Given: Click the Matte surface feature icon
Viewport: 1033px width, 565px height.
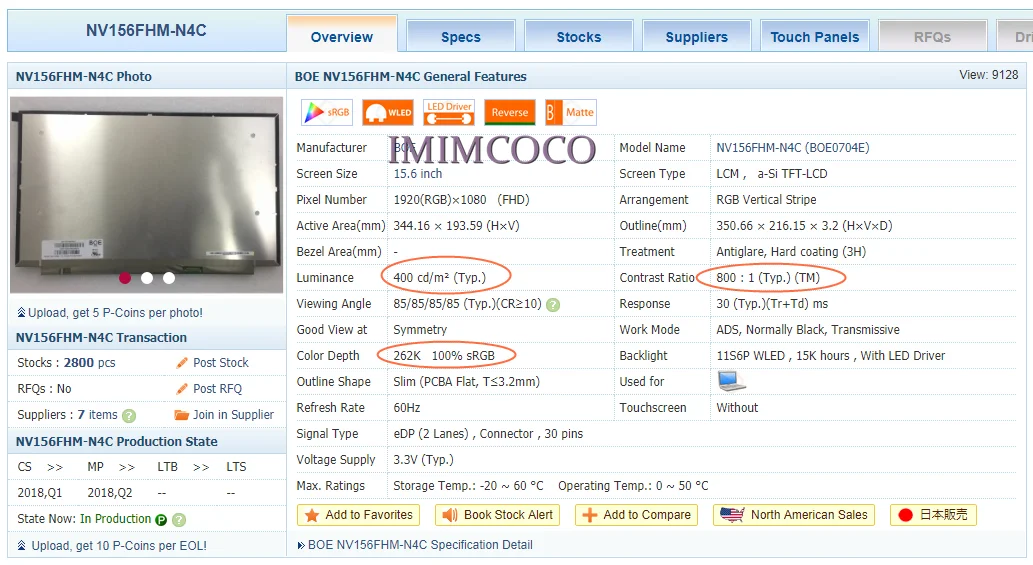Looking at the screenshot, I should 571,113.
